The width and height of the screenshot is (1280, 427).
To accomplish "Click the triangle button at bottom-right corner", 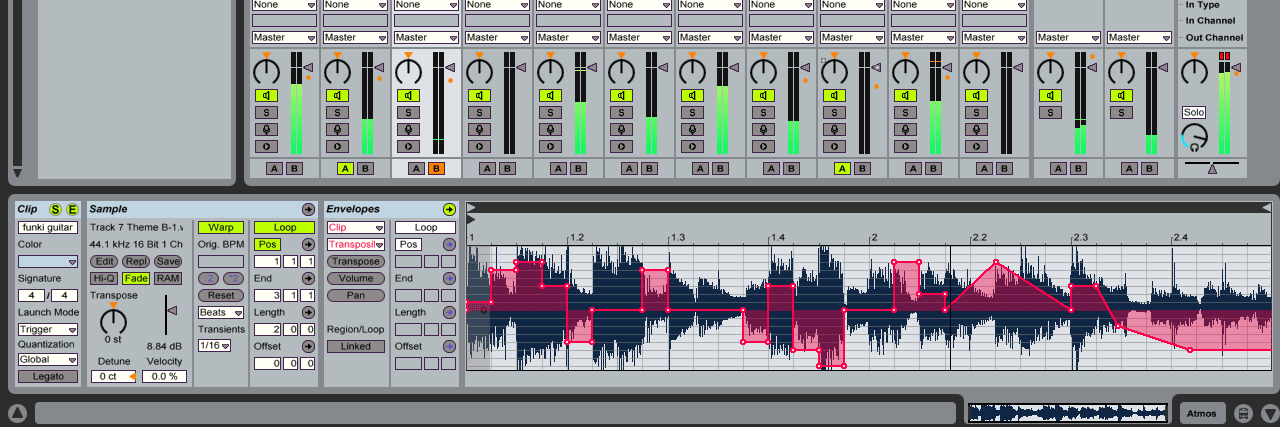I will [1269, 413].
